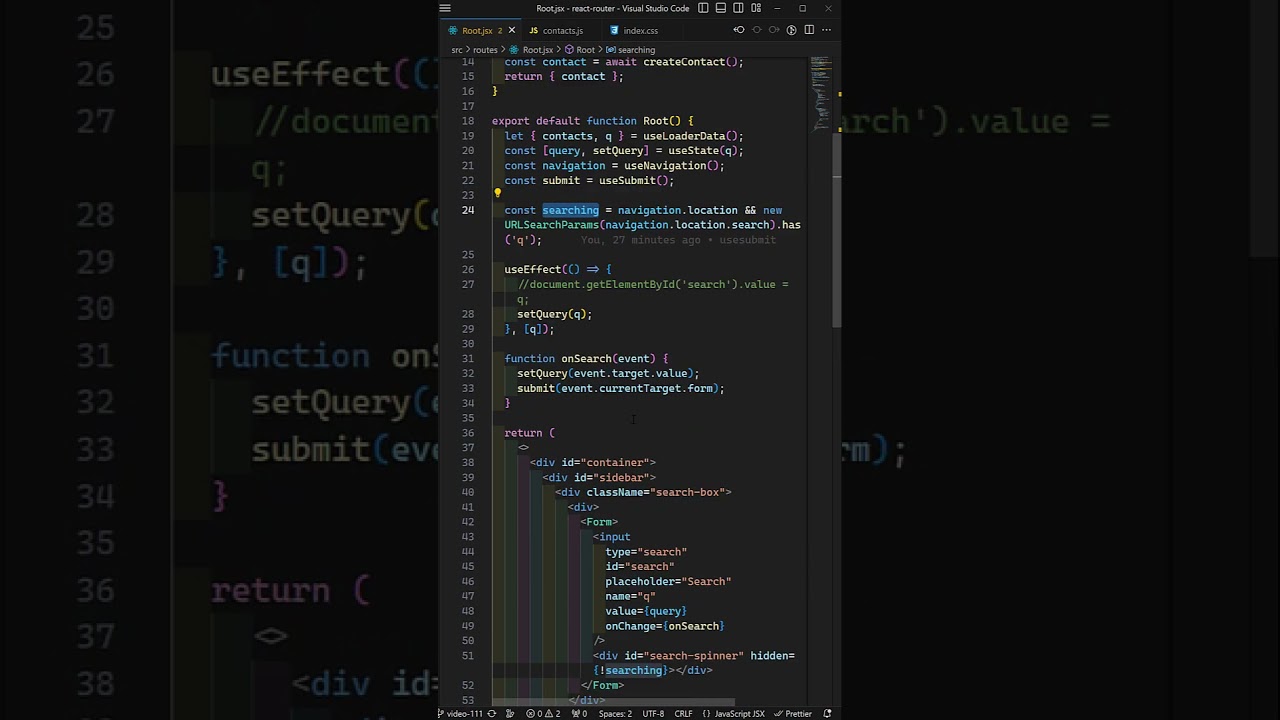The height and width of the screenshot is (720, 1280).
Task: Select src in the breadcrumb
Action: tap(457, 50)
